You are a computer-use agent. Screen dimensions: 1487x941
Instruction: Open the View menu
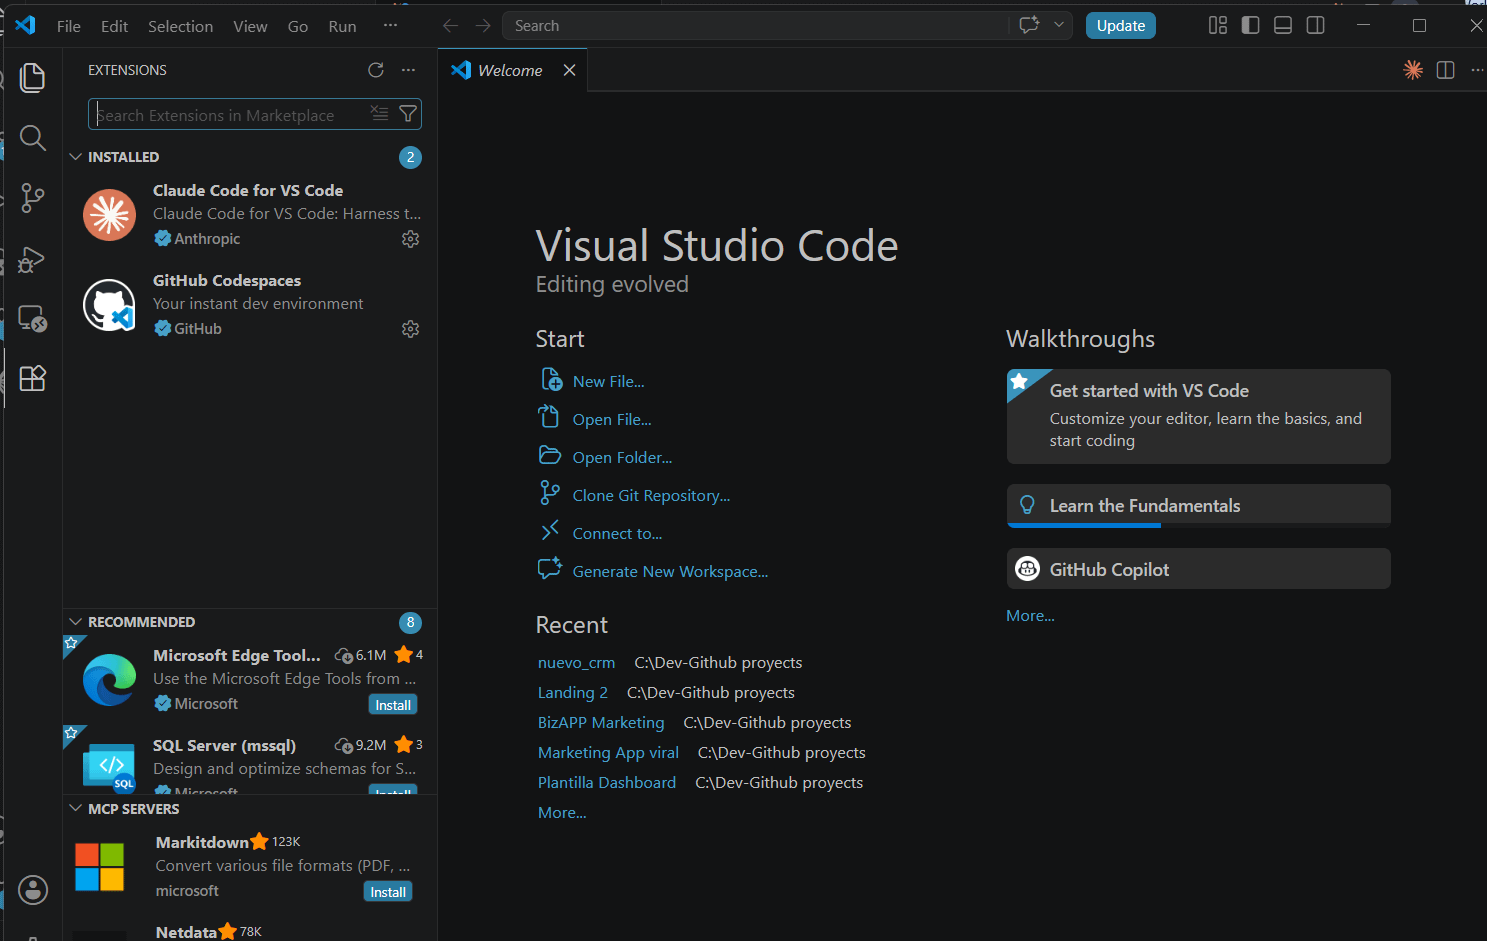(250, 26)
